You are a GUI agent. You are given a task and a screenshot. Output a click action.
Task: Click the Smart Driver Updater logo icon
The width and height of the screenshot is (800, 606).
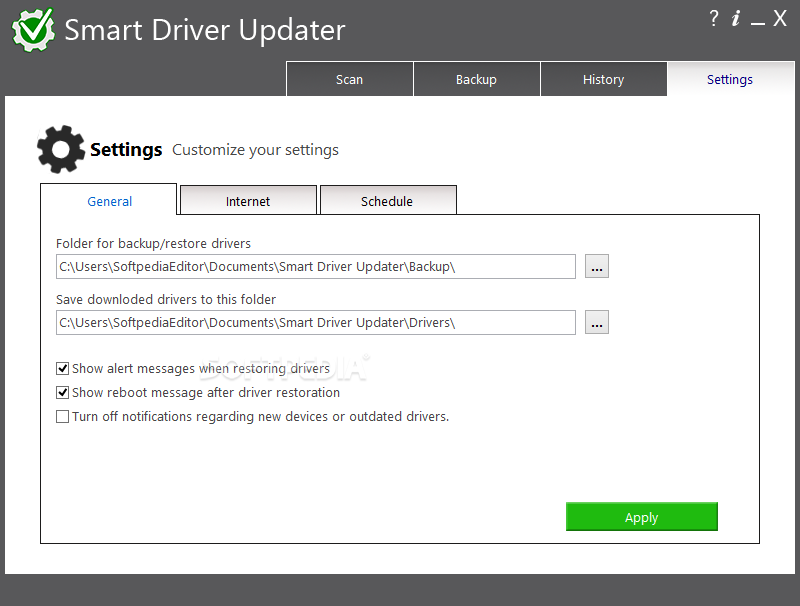coord(33,30)
